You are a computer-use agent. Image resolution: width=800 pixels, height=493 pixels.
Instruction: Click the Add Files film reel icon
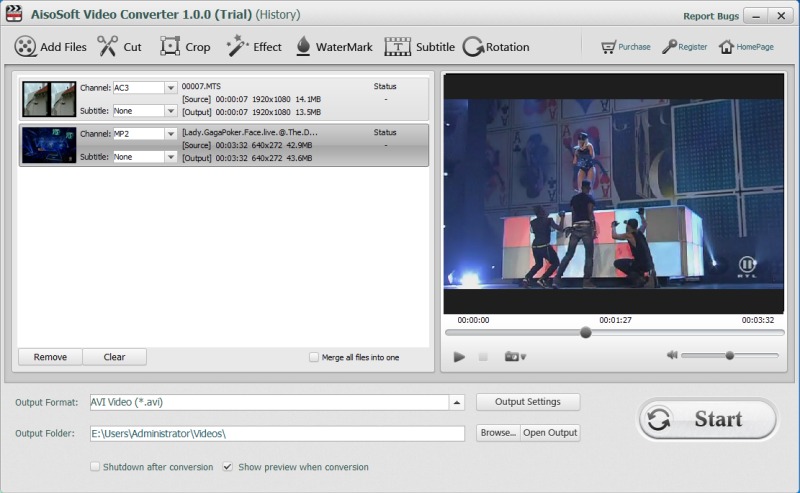[26, 47]
